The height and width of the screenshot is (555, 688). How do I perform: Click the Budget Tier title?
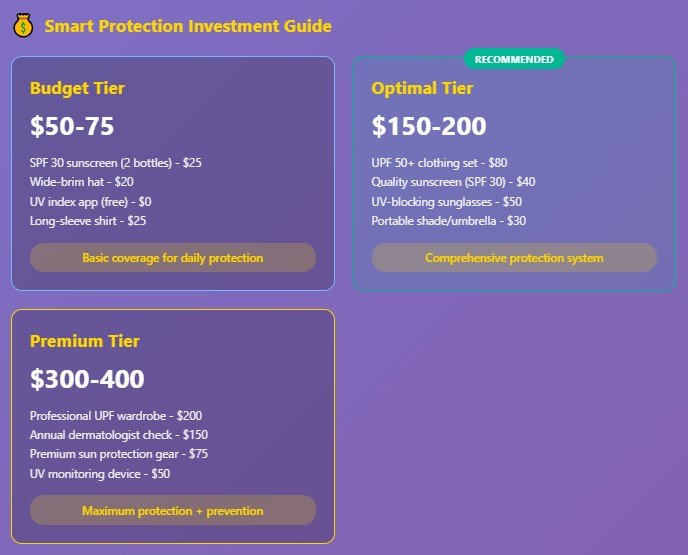click(x=77, y=88)
